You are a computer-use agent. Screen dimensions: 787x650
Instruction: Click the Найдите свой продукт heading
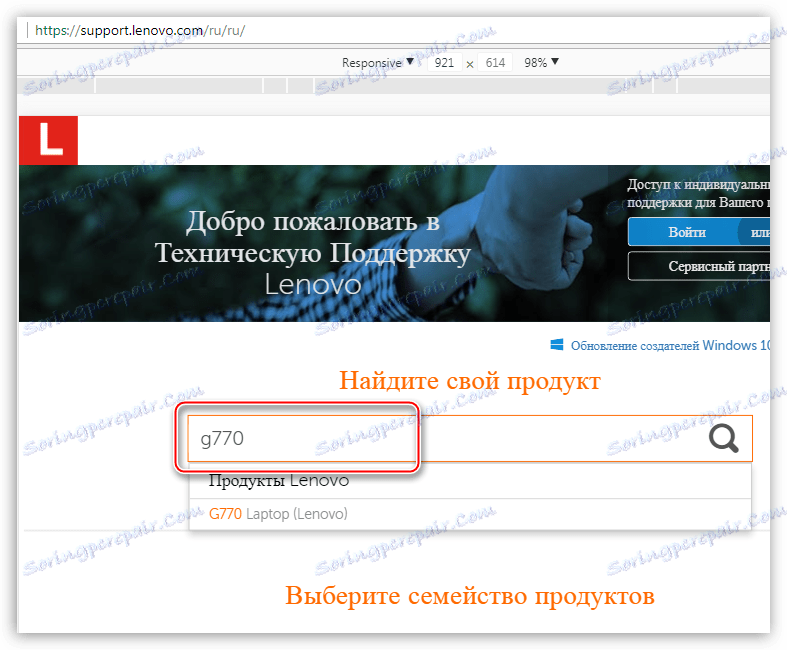(470, 380)
